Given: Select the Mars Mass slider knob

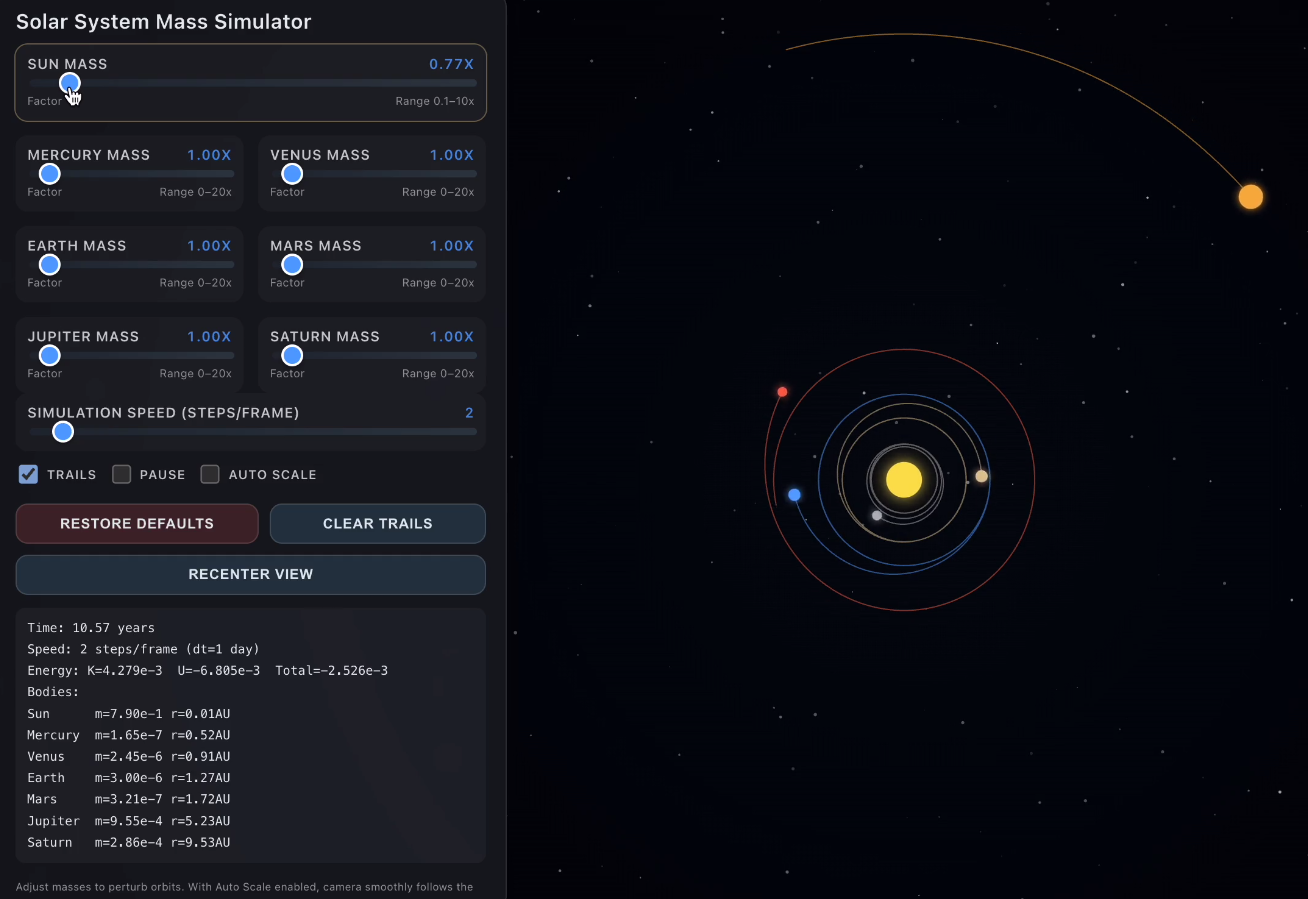Looking at the screenshot, I should 292,265.
